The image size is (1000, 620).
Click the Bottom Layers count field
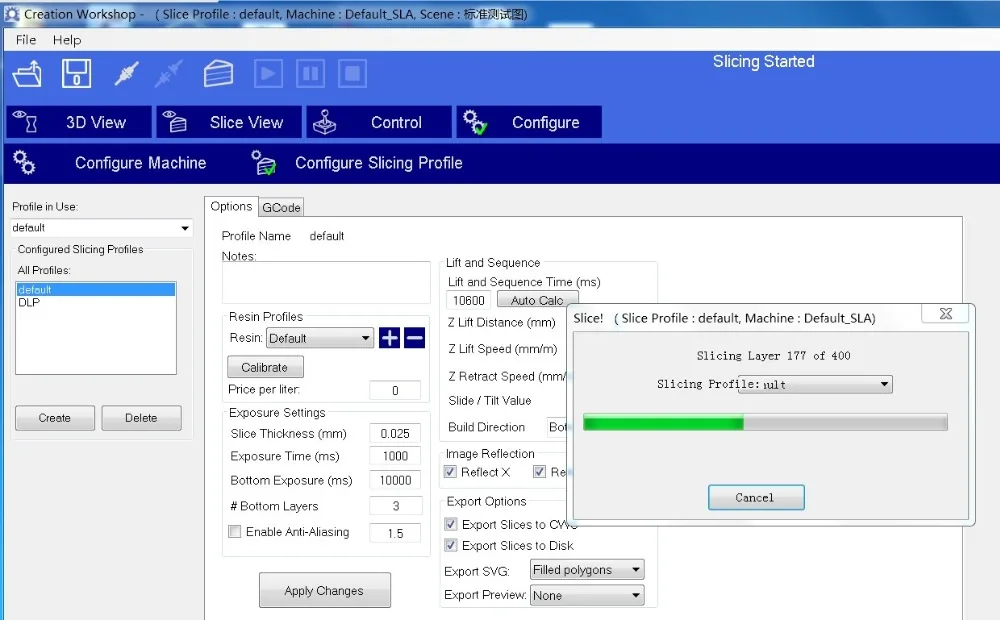[x=395, y=506]
